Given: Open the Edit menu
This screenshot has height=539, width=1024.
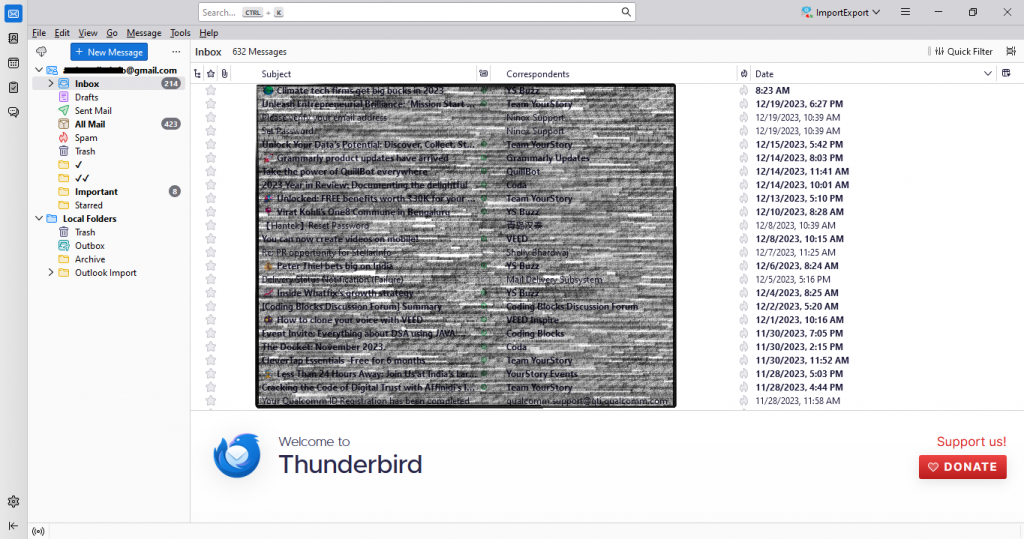Looking at the screenshot, I should [62, 33].
